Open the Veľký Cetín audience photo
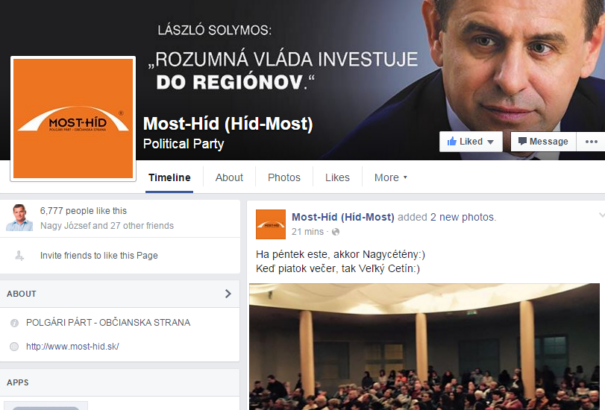 pyautogui.click(x=424, y=347)
